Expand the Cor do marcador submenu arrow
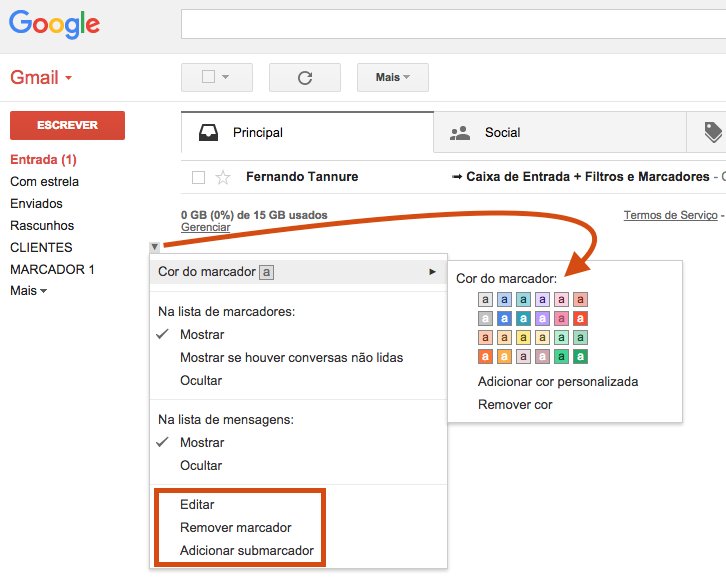Image resolution: width=726 pixels, height=587 pixels. coord(432,272)
